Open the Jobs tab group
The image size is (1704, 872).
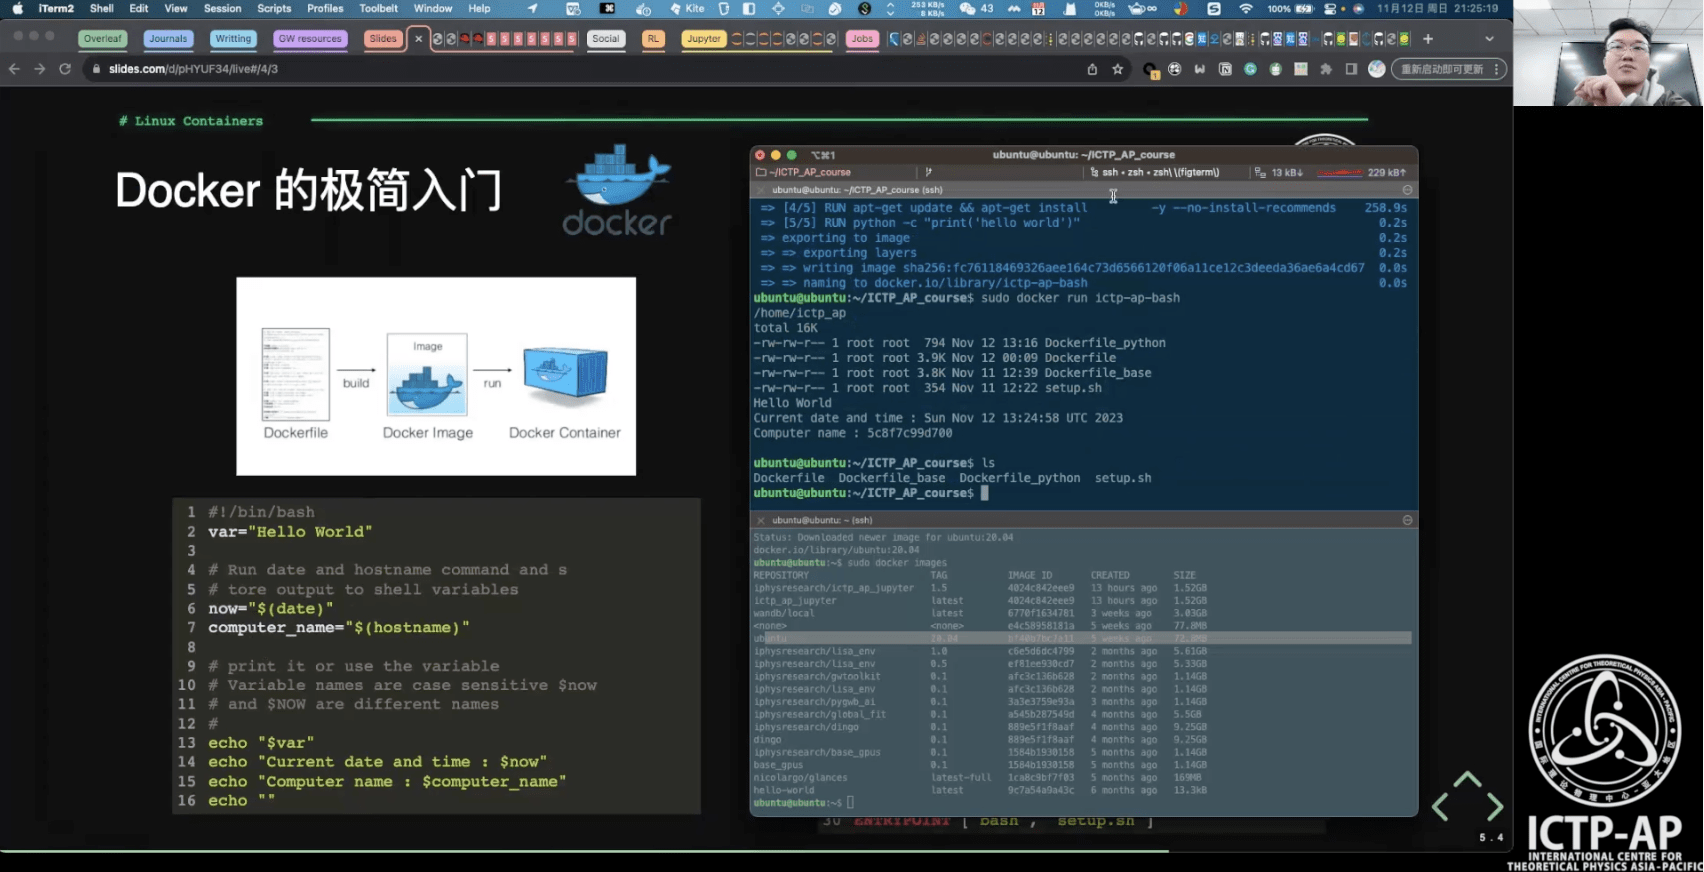click(862, 39)
